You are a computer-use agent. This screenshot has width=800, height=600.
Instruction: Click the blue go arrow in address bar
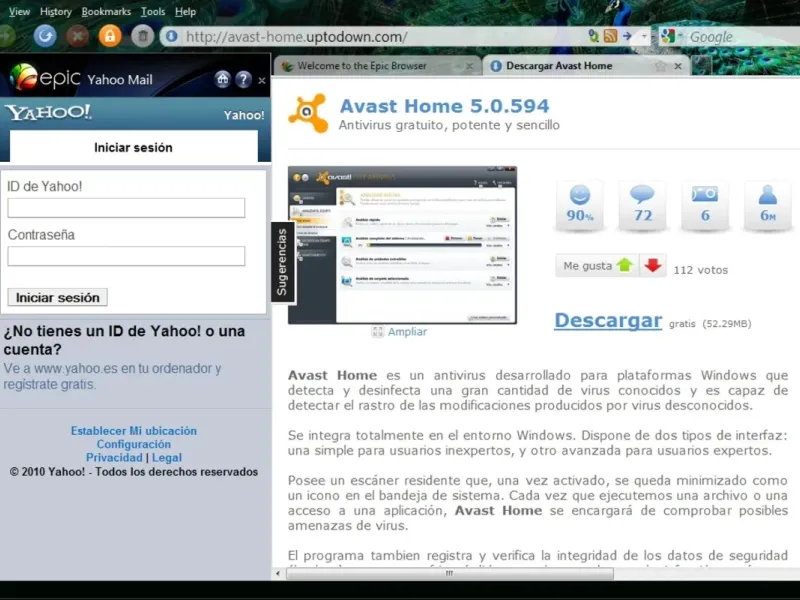628,36
